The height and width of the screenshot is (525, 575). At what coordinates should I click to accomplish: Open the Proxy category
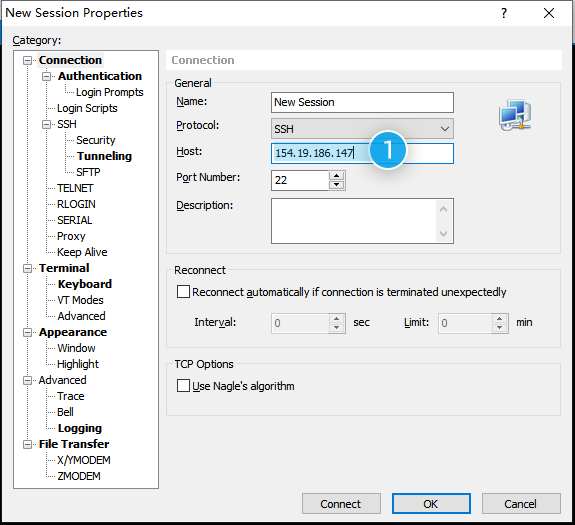point(71,236)
